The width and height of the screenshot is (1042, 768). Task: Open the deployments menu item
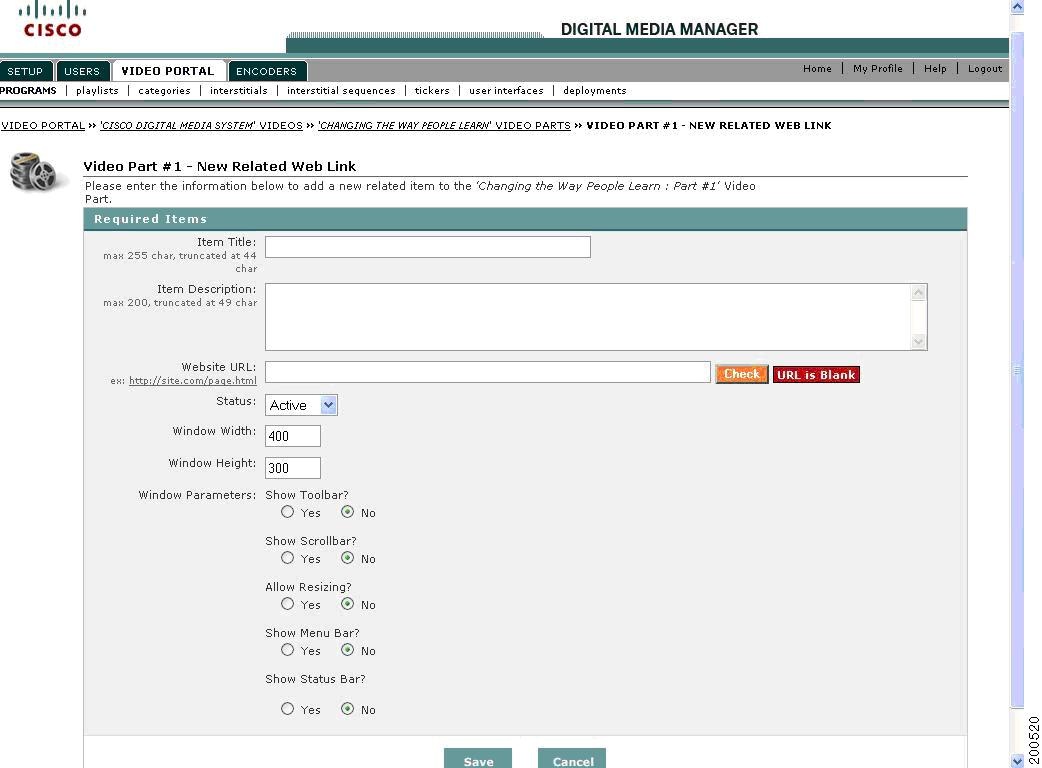pos(594,90)
